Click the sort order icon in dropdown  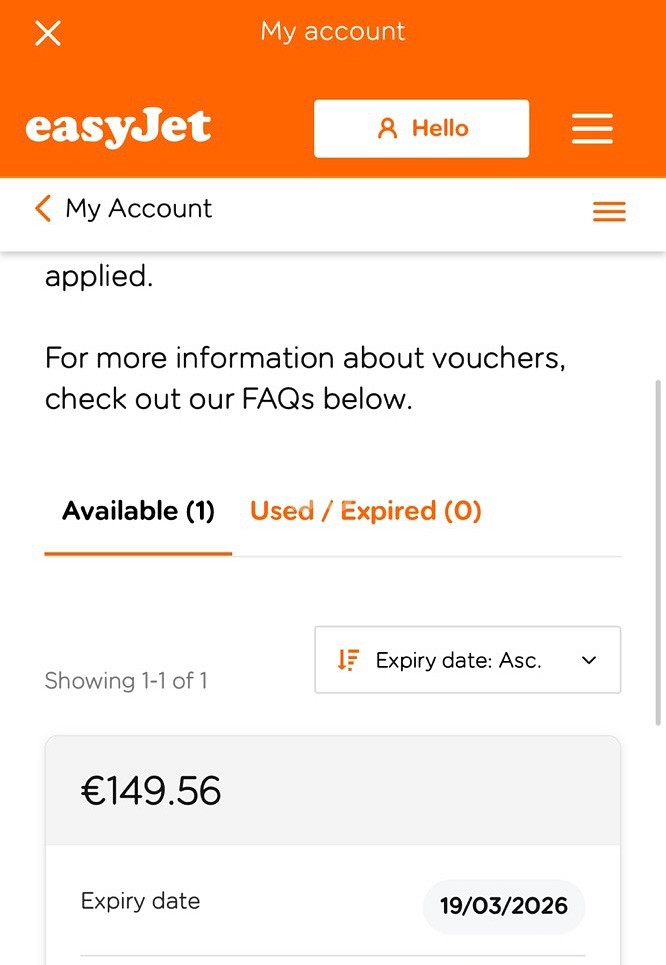click(348, 660)
